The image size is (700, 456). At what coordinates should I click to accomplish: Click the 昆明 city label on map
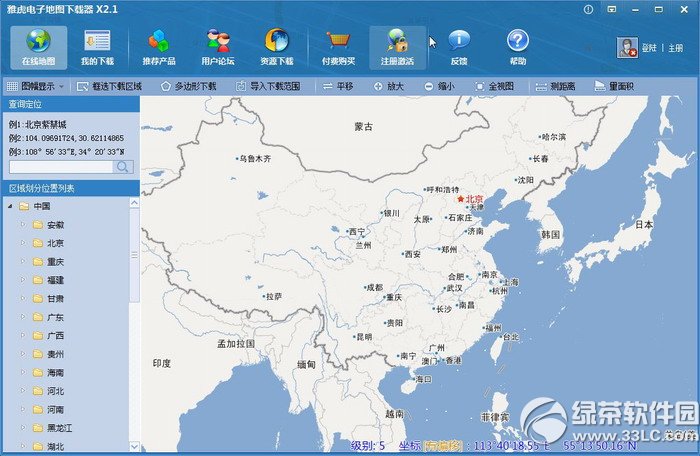click(364, 337)
